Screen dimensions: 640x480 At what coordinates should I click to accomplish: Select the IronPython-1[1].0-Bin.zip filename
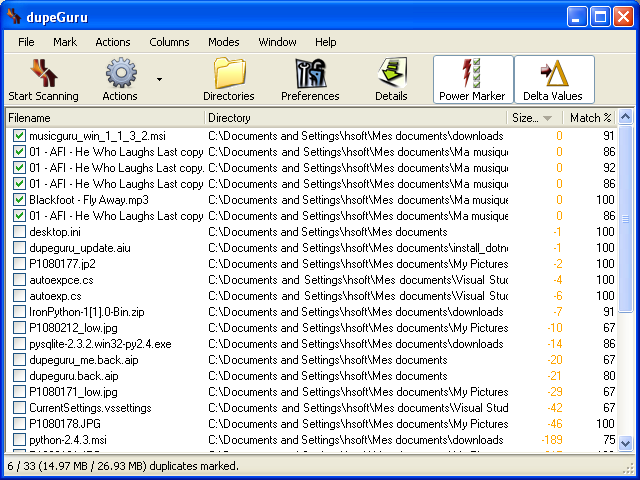87,312
